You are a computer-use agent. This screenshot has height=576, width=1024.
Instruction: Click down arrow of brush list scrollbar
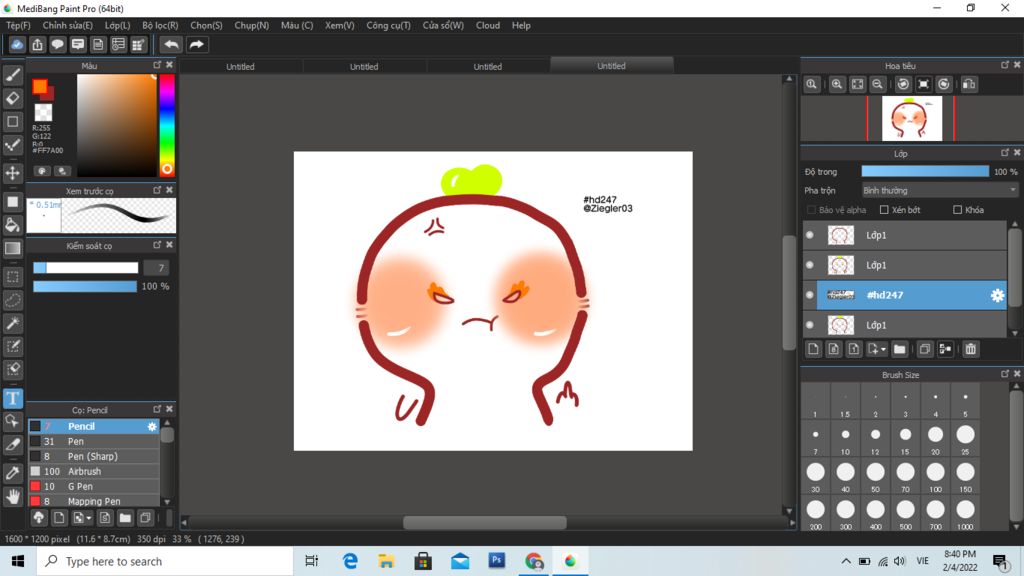pyautogui.click(x=167, y=502)
